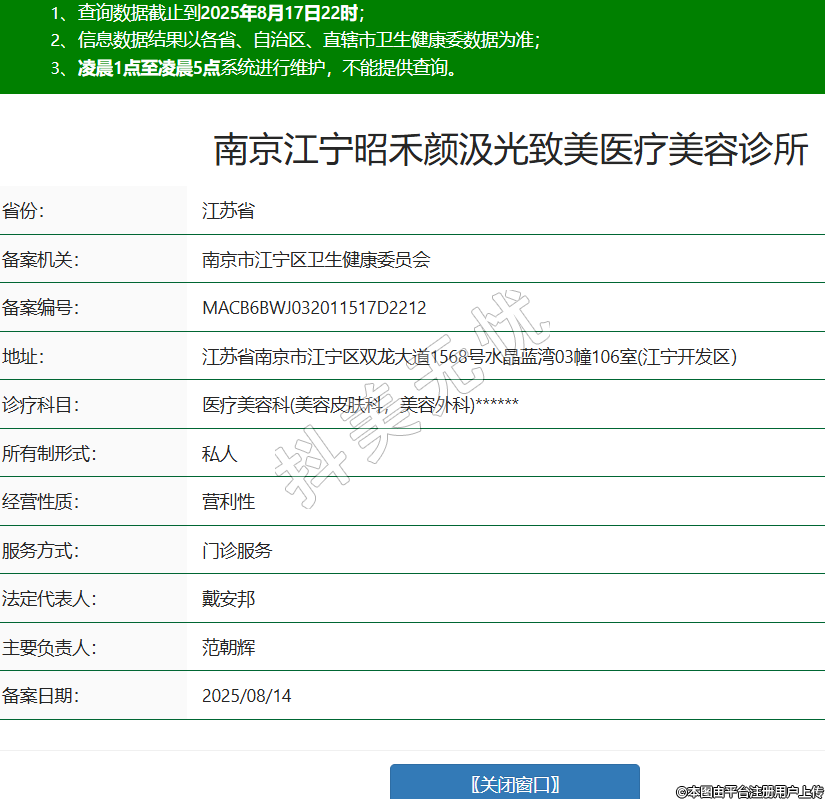Click the 地址 field label
Image resolution: width=825 pixels, height=799 pixels.
(24, 356)
